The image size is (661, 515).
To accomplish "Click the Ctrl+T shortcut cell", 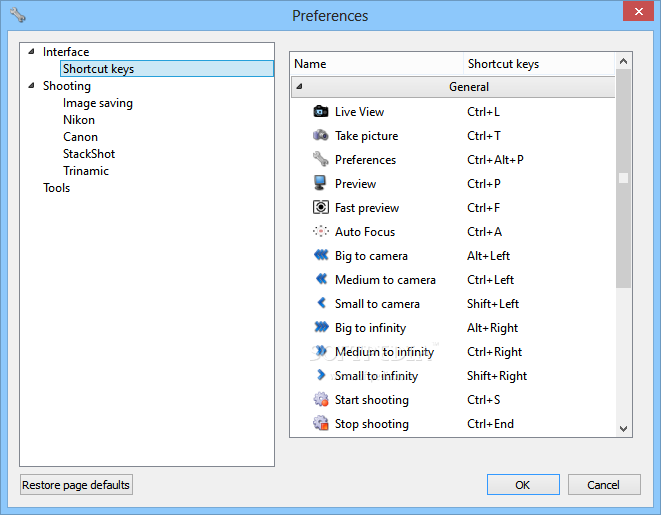I will (x=484, y=136).
